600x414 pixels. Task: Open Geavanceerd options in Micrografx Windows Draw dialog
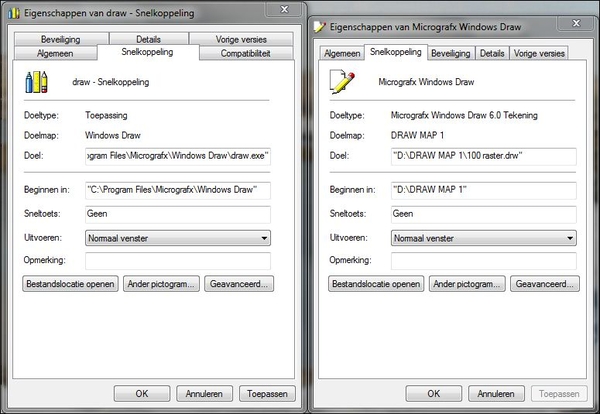click(545, 284)
